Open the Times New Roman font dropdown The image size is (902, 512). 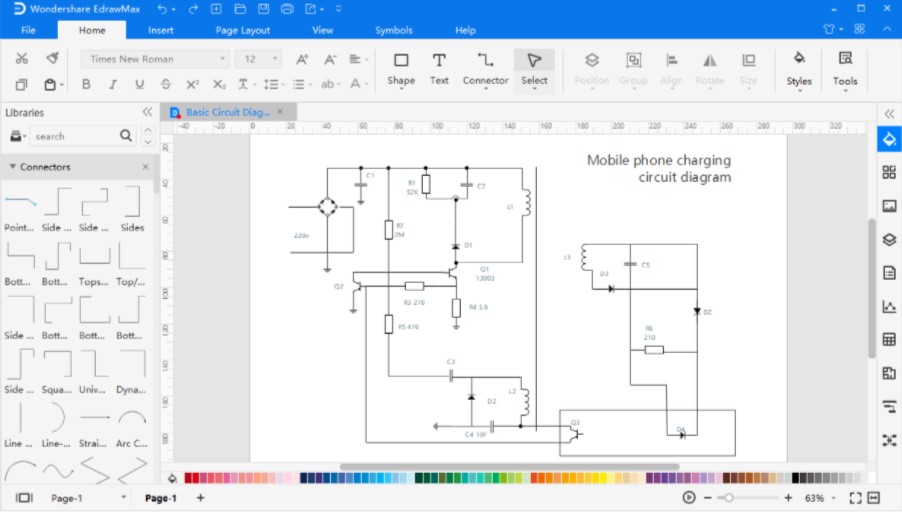(155, 59)
